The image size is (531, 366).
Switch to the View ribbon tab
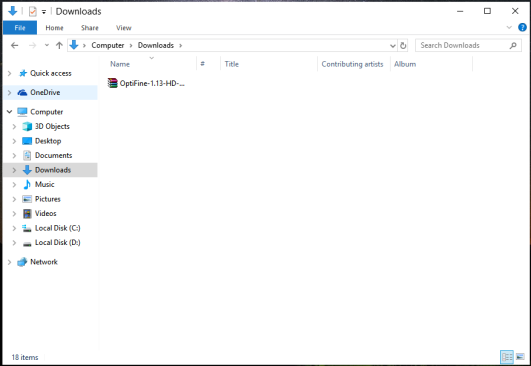point(124,28)
